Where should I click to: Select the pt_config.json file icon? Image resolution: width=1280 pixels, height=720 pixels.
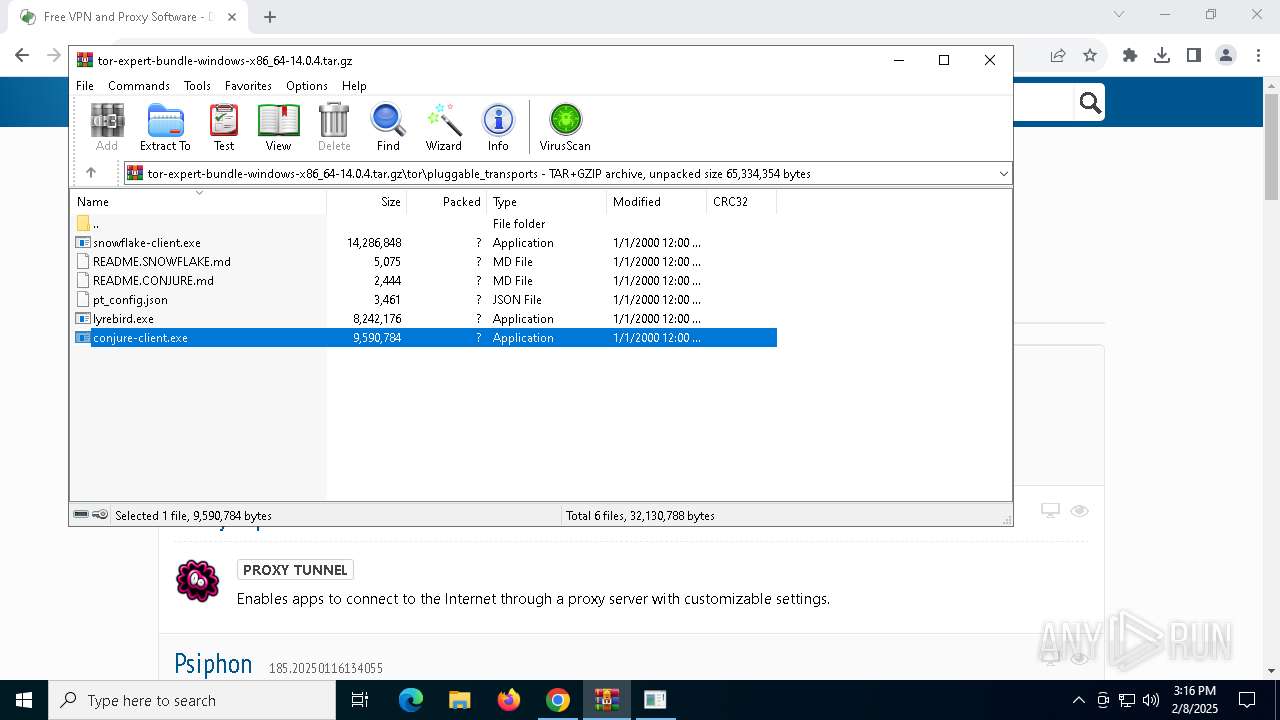(83, 300)
